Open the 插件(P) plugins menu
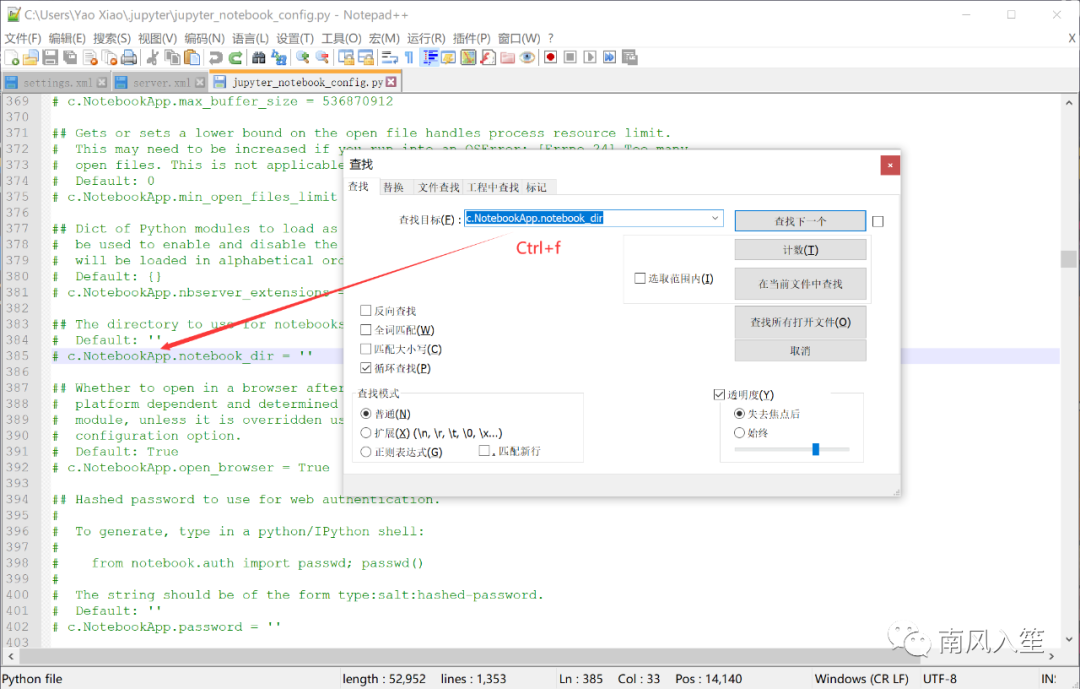 pyautogui.click(x=471, y=38)
